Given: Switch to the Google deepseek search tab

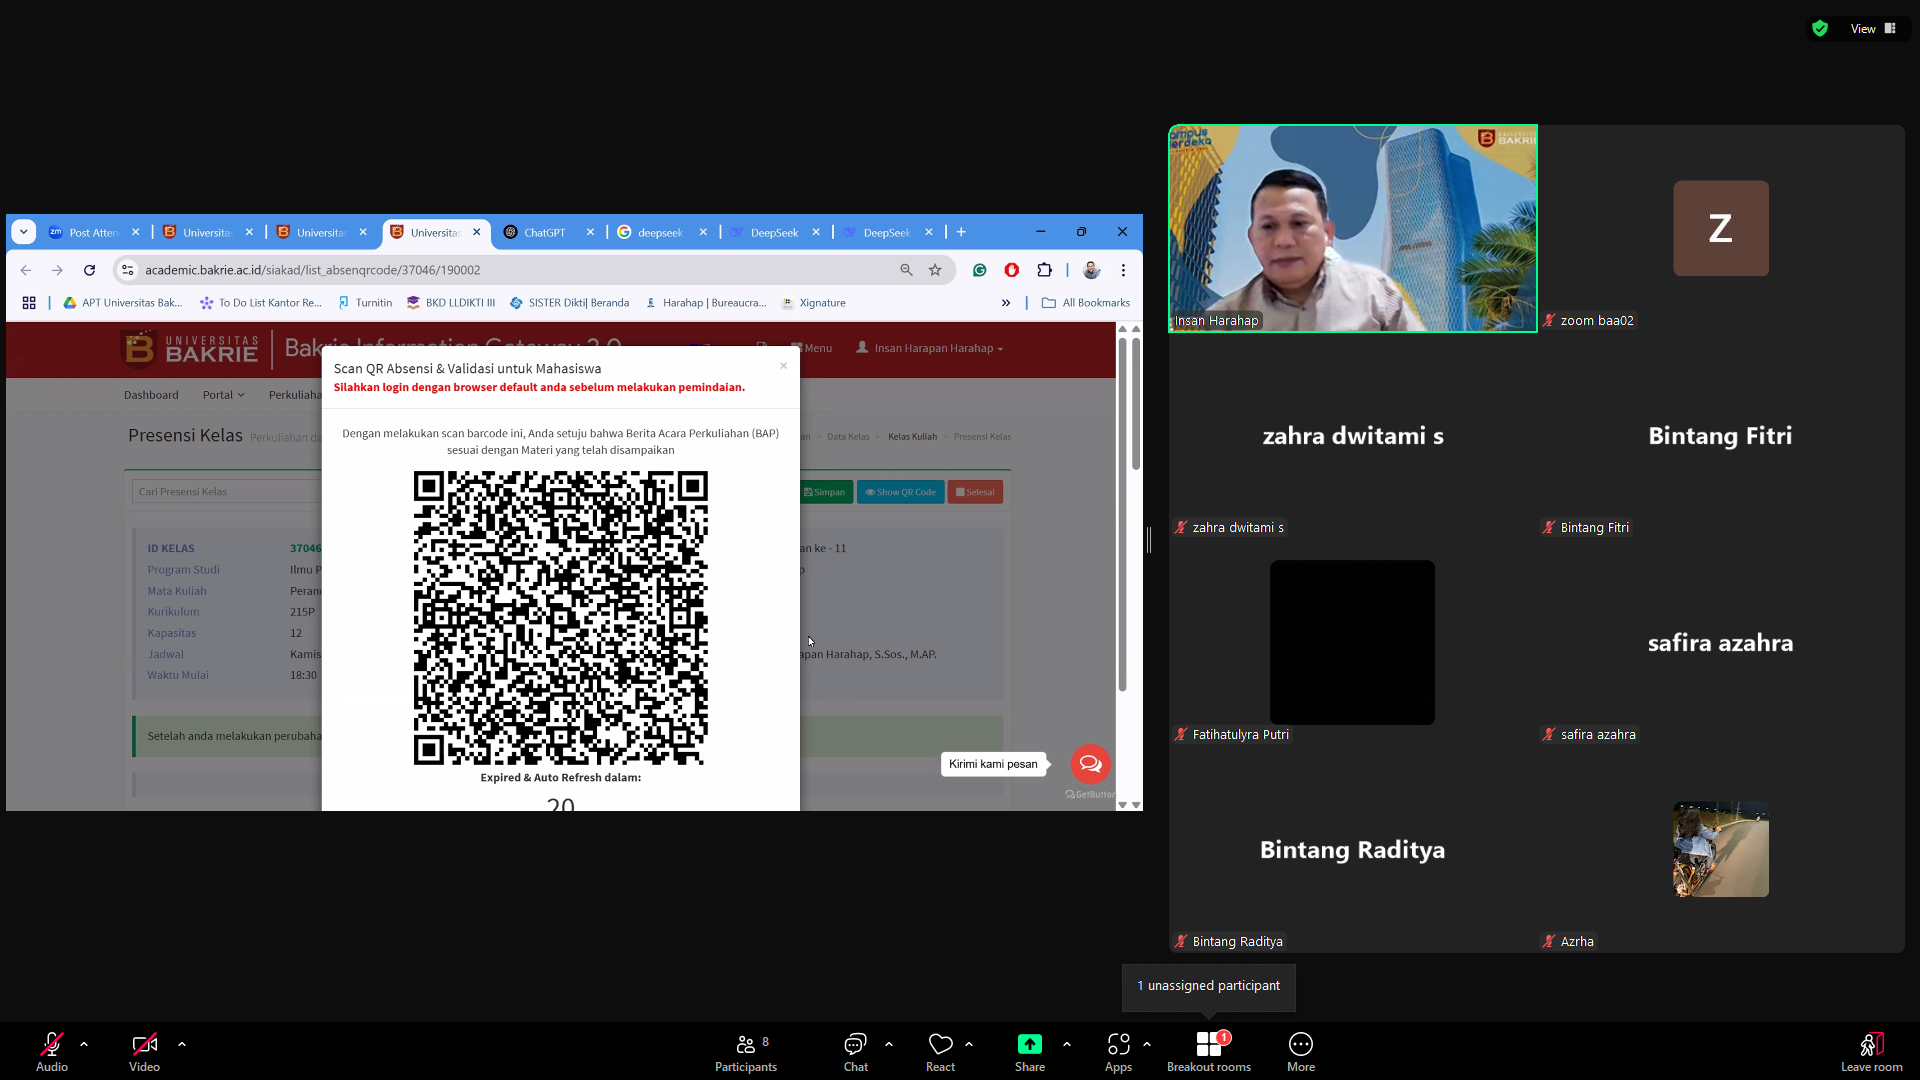Looking at the screenshot, I should tap(662, 232).
